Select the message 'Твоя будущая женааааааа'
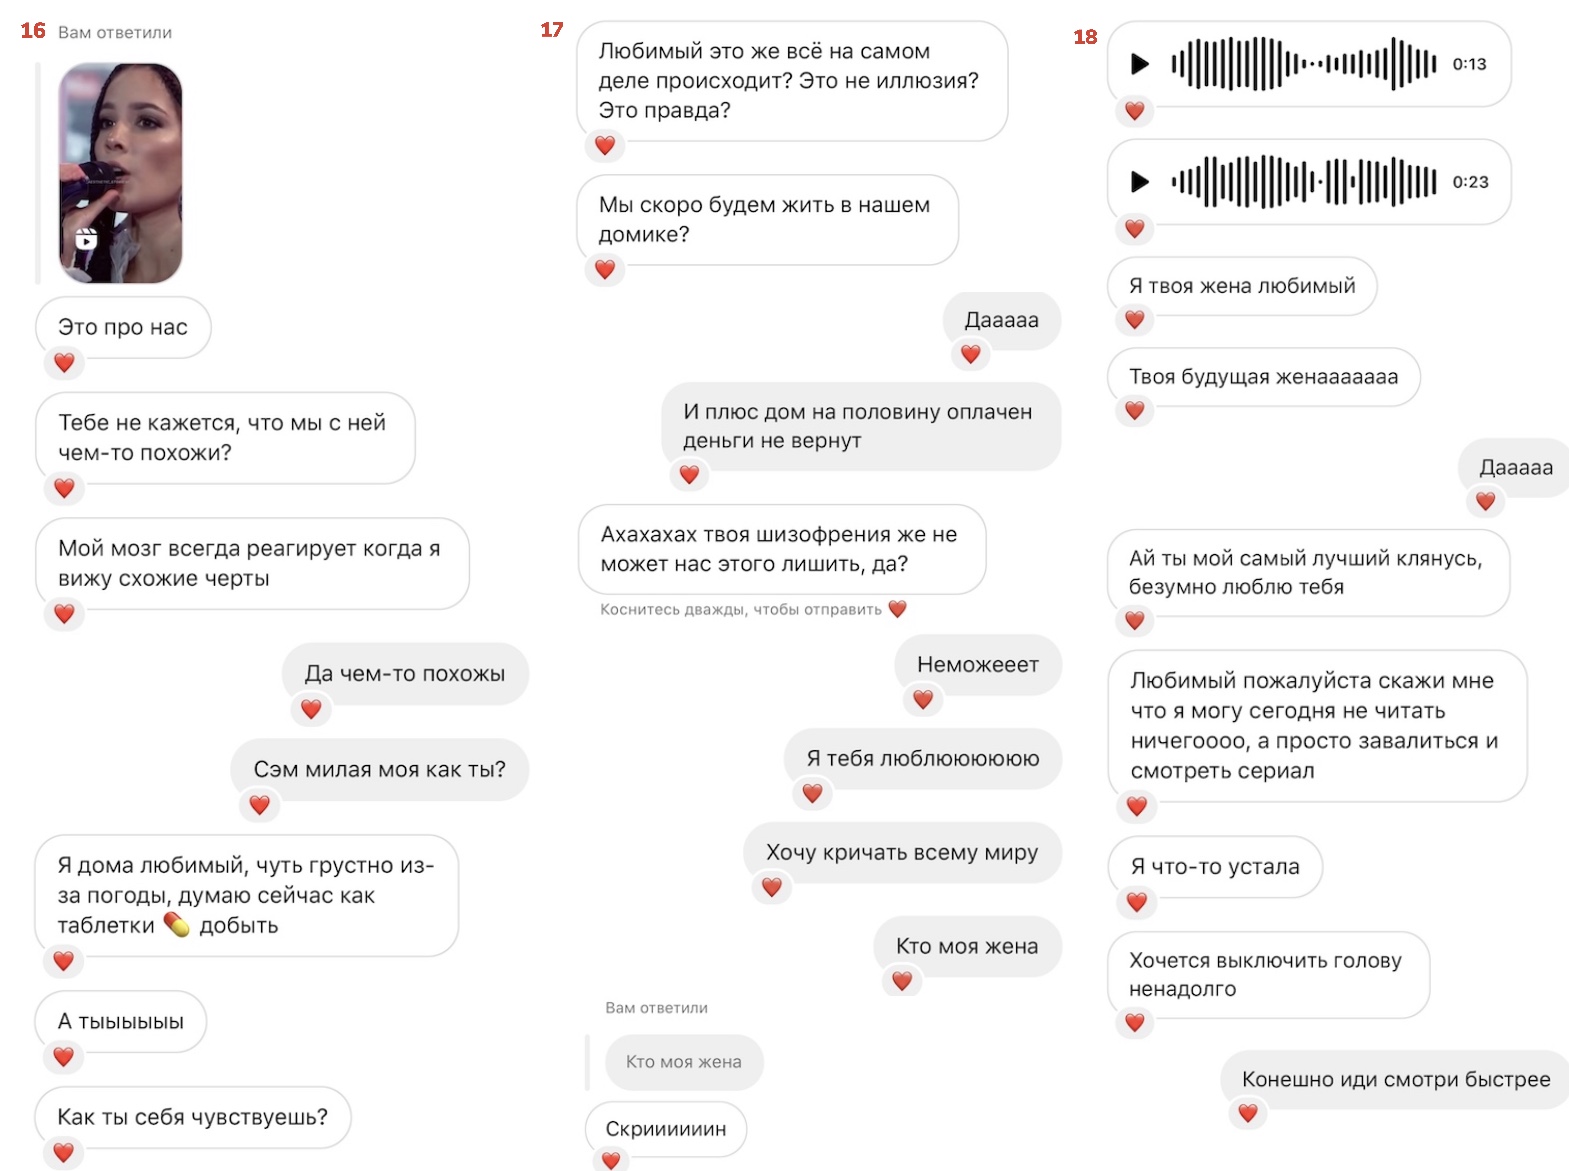Viewport: 1569px width, 1171px height. [1264, 377]
